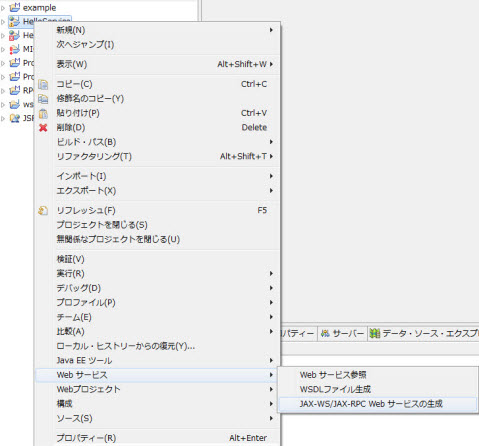479x446 pixels.
Task: Open チーム(E) submenu
Action: 157,317
